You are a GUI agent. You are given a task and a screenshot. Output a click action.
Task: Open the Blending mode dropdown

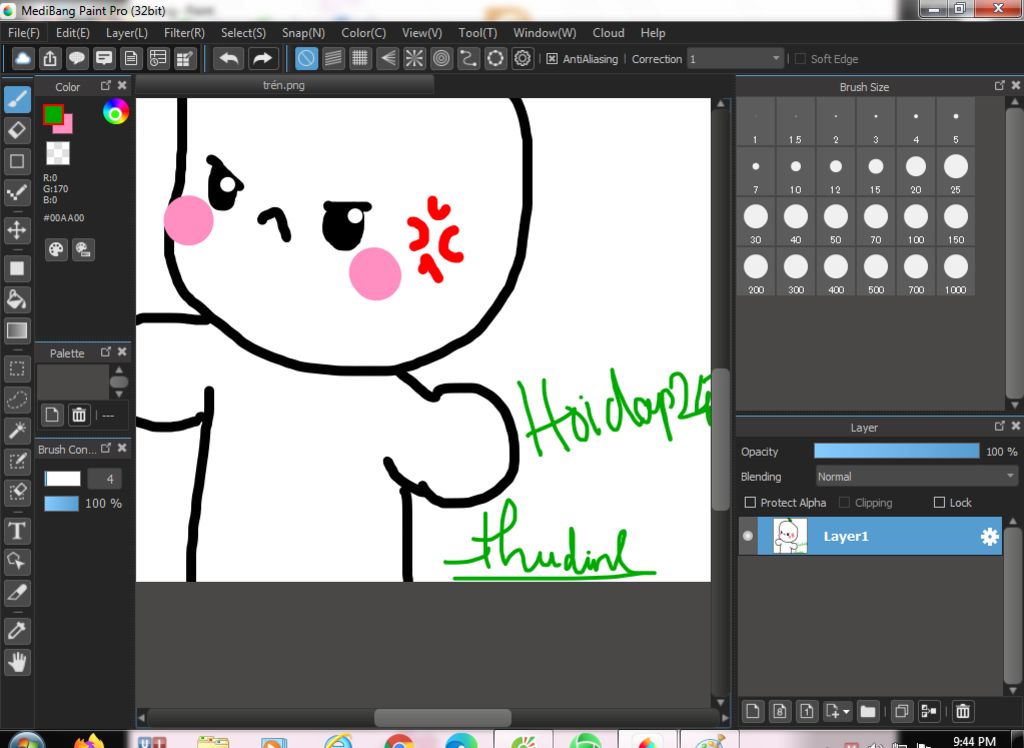(916, 477)
